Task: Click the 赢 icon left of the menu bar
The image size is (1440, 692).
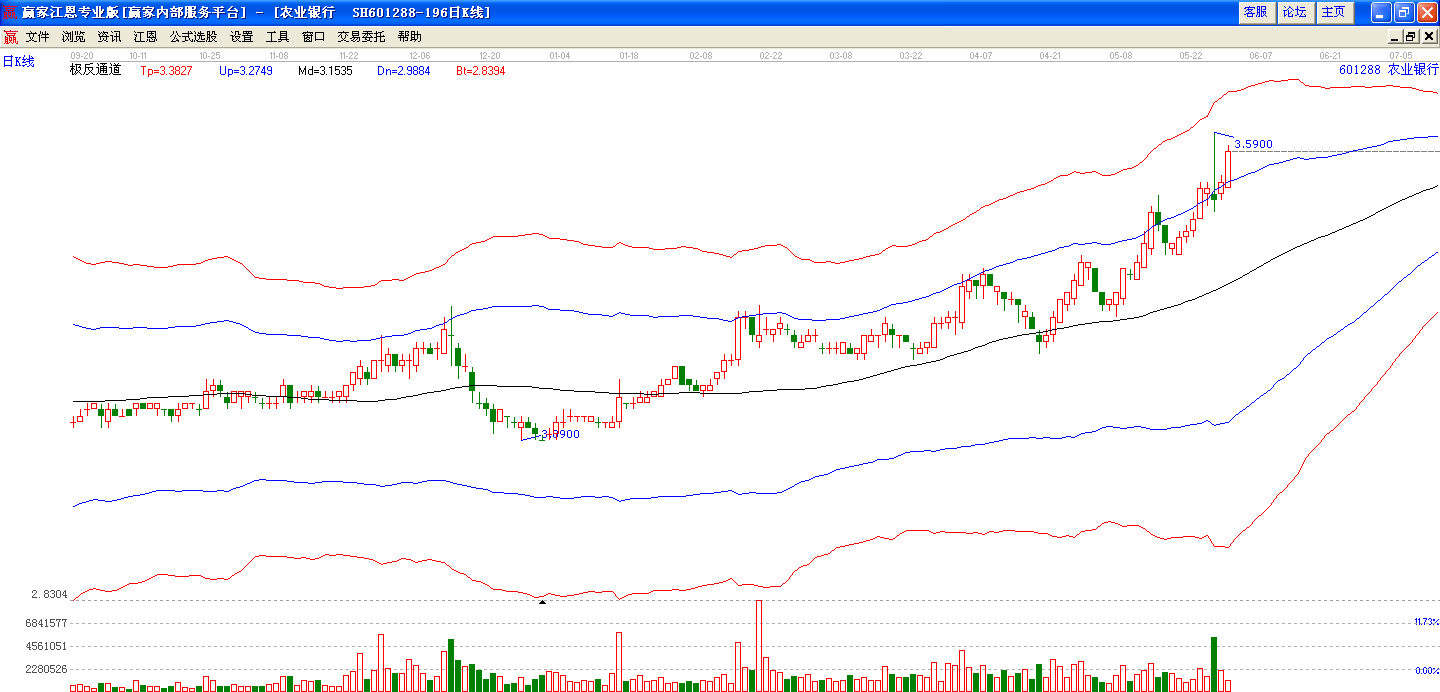Action: pos(10,37)
